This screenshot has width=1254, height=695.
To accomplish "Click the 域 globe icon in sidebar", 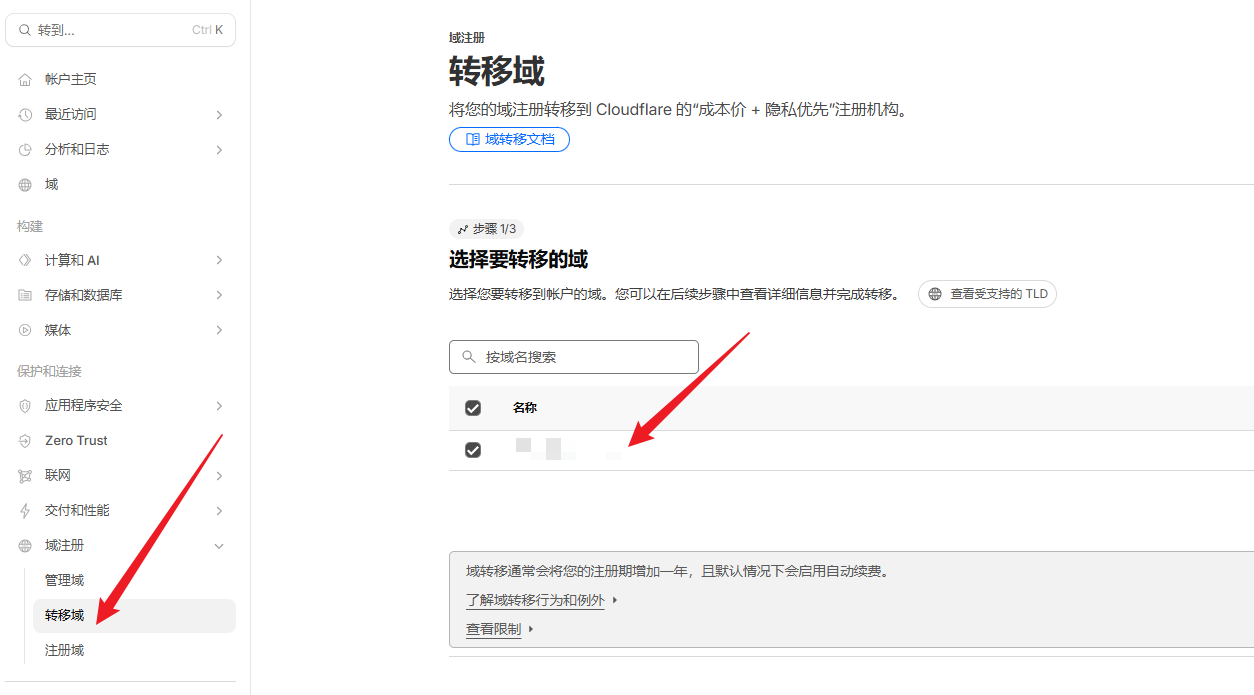I will click(x=25, y=184).
